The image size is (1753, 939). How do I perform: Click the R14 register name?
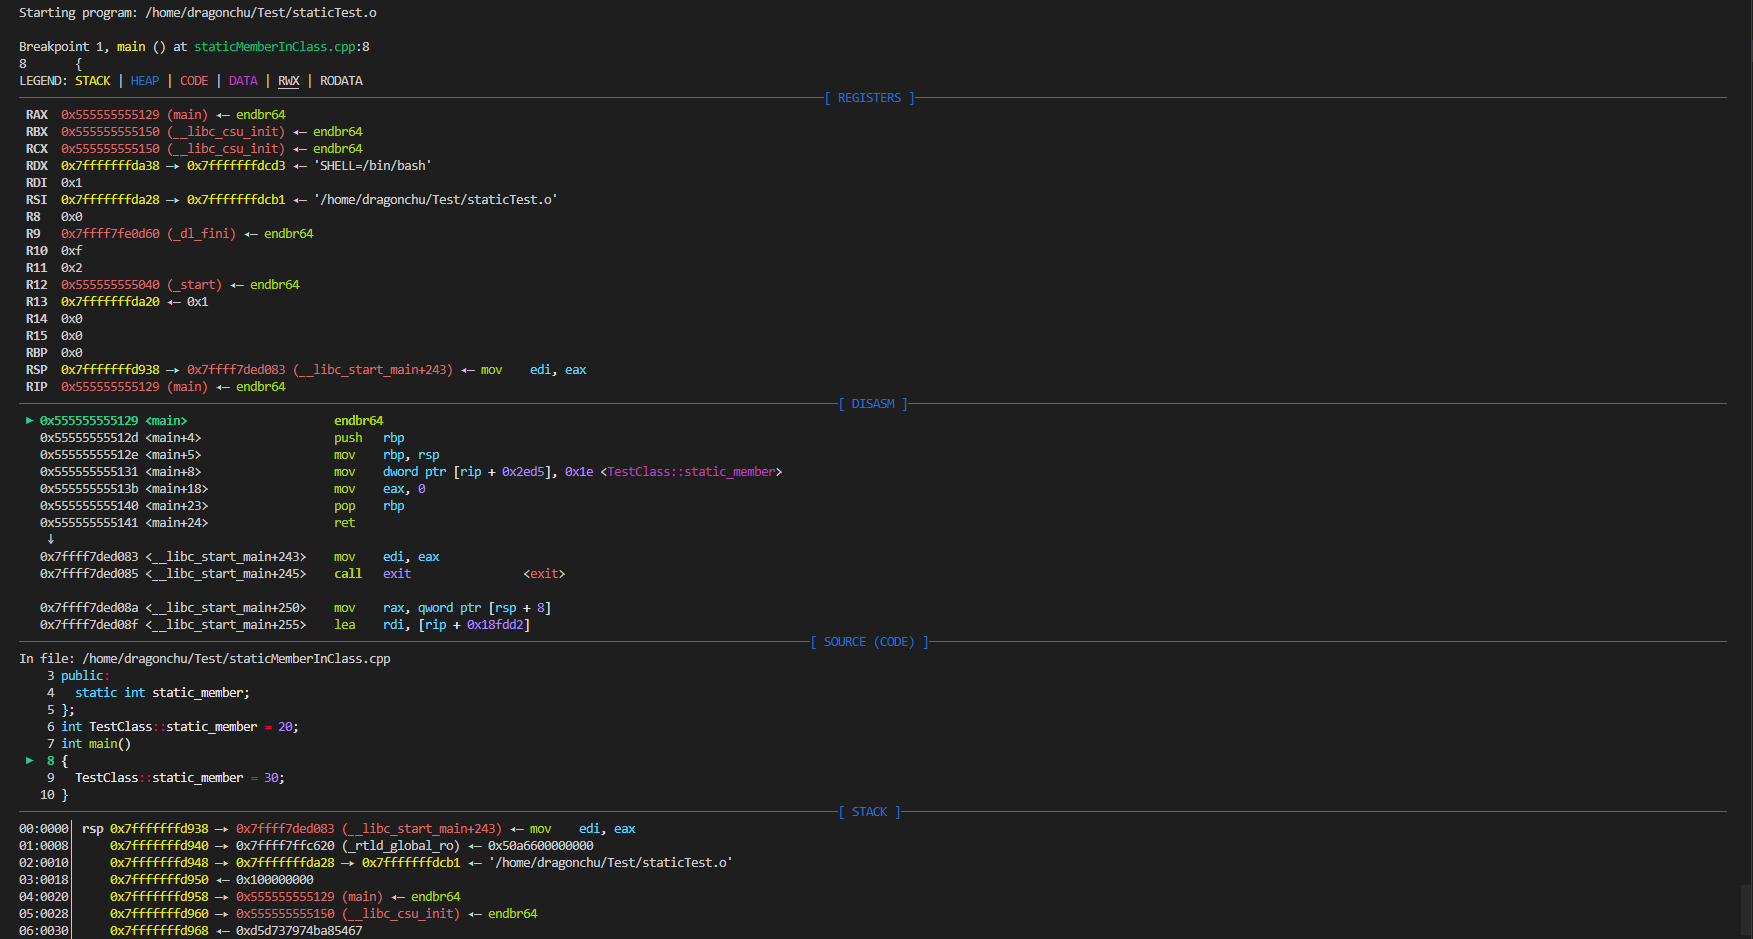37,319
